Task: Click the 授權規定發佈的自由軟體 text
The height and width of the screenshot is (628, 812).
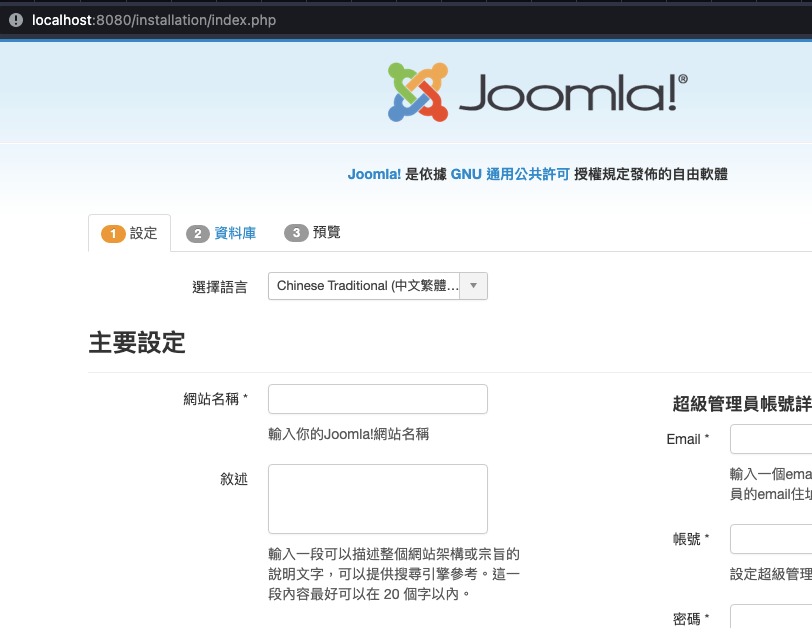Action: pos(651,174)
